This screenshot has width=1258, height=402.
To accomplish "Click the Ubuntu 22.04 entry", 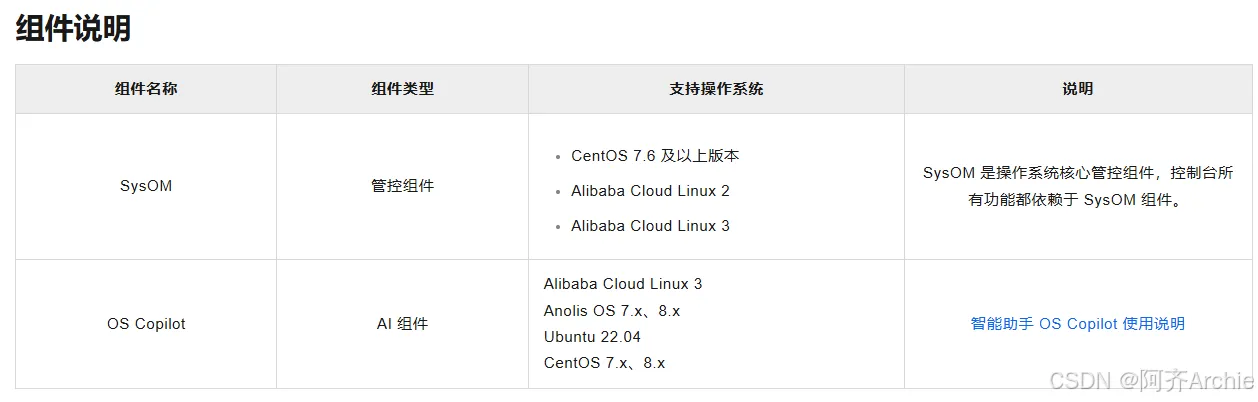I will (592, 337).
